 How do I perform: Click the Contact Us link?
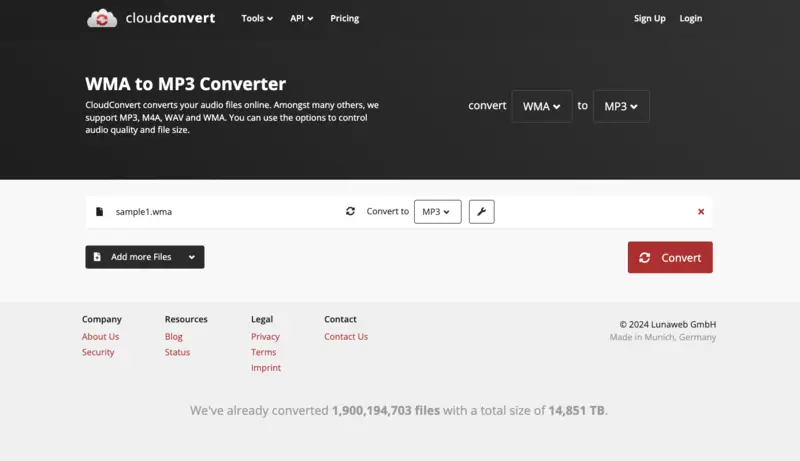pos(346,337)
